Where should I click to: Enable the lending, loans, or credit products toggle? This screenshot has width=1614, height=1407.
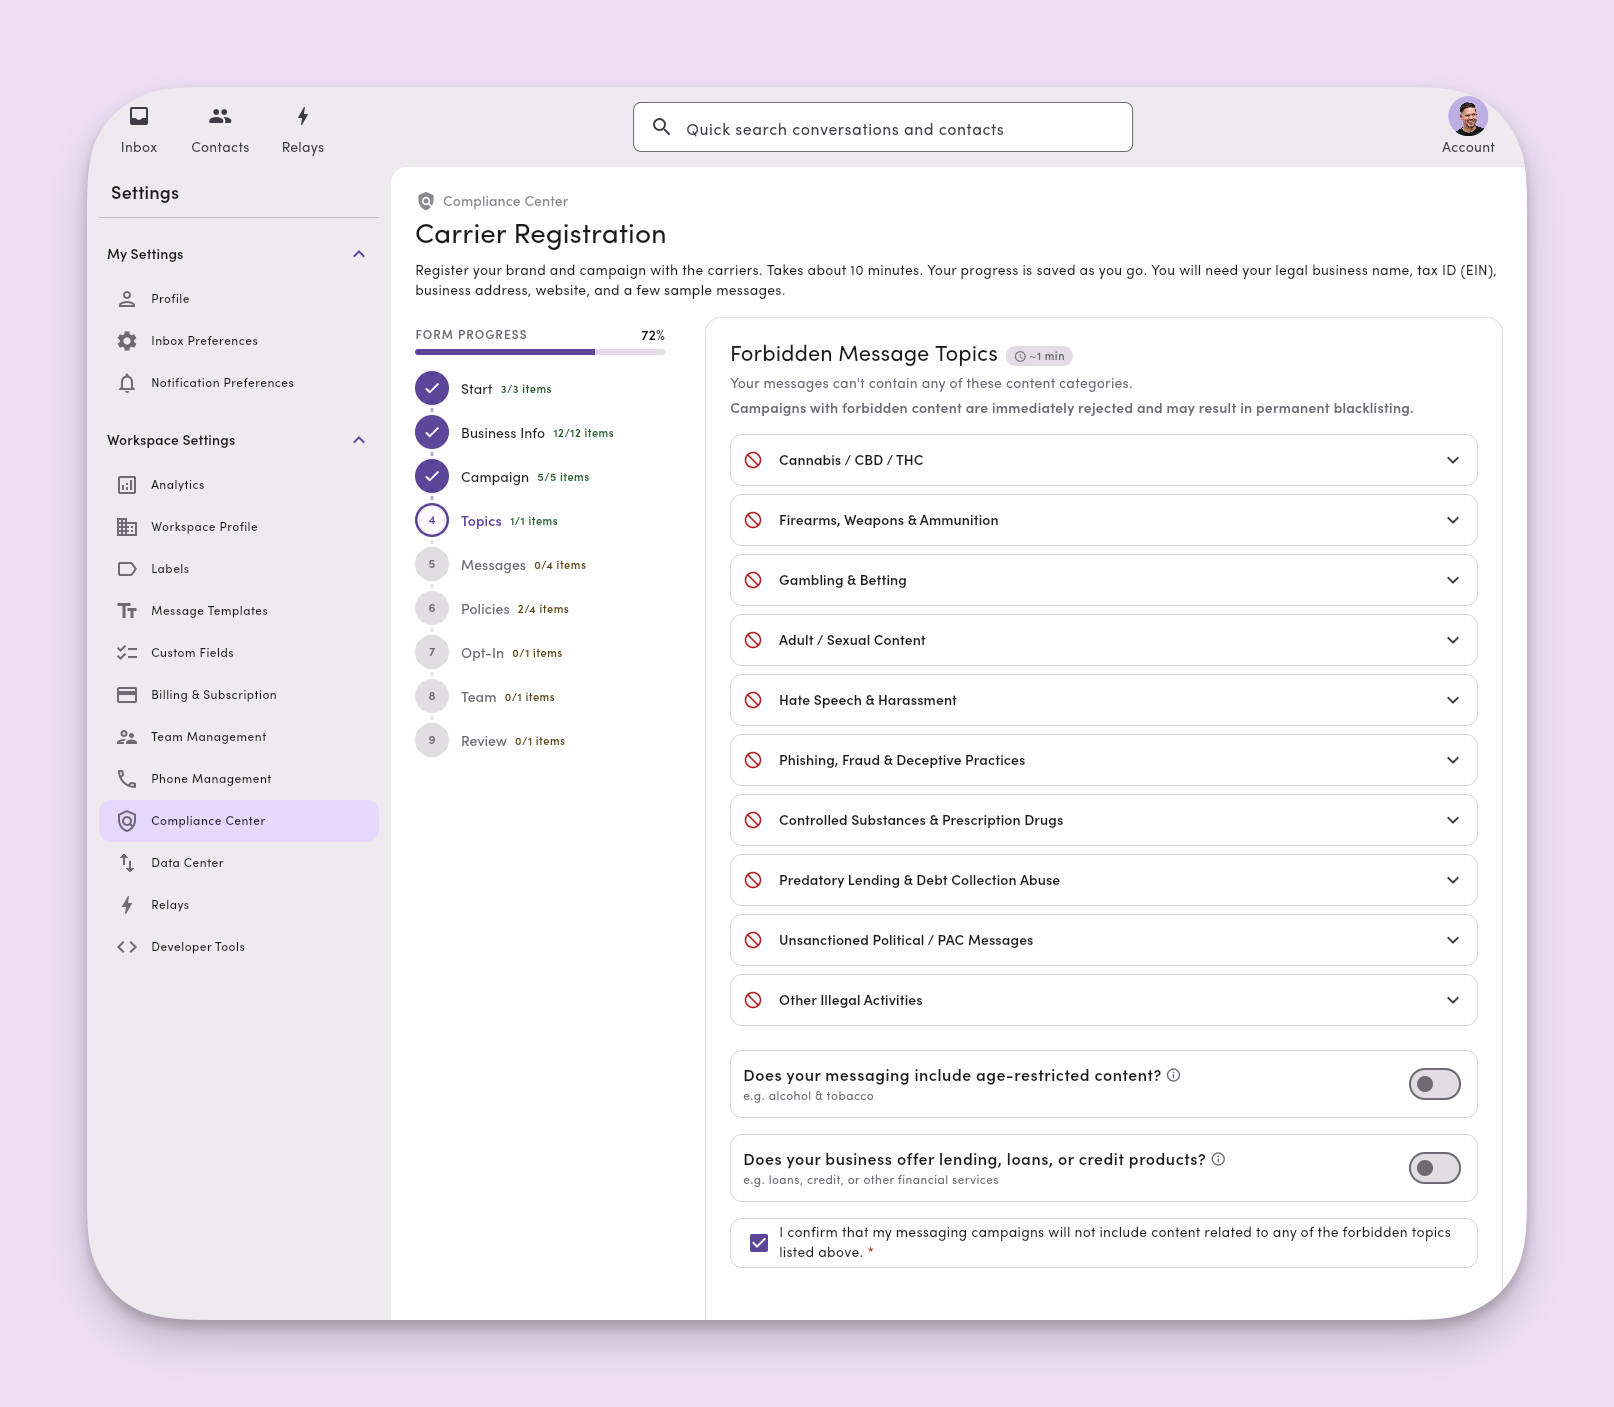point(1434,1168)
